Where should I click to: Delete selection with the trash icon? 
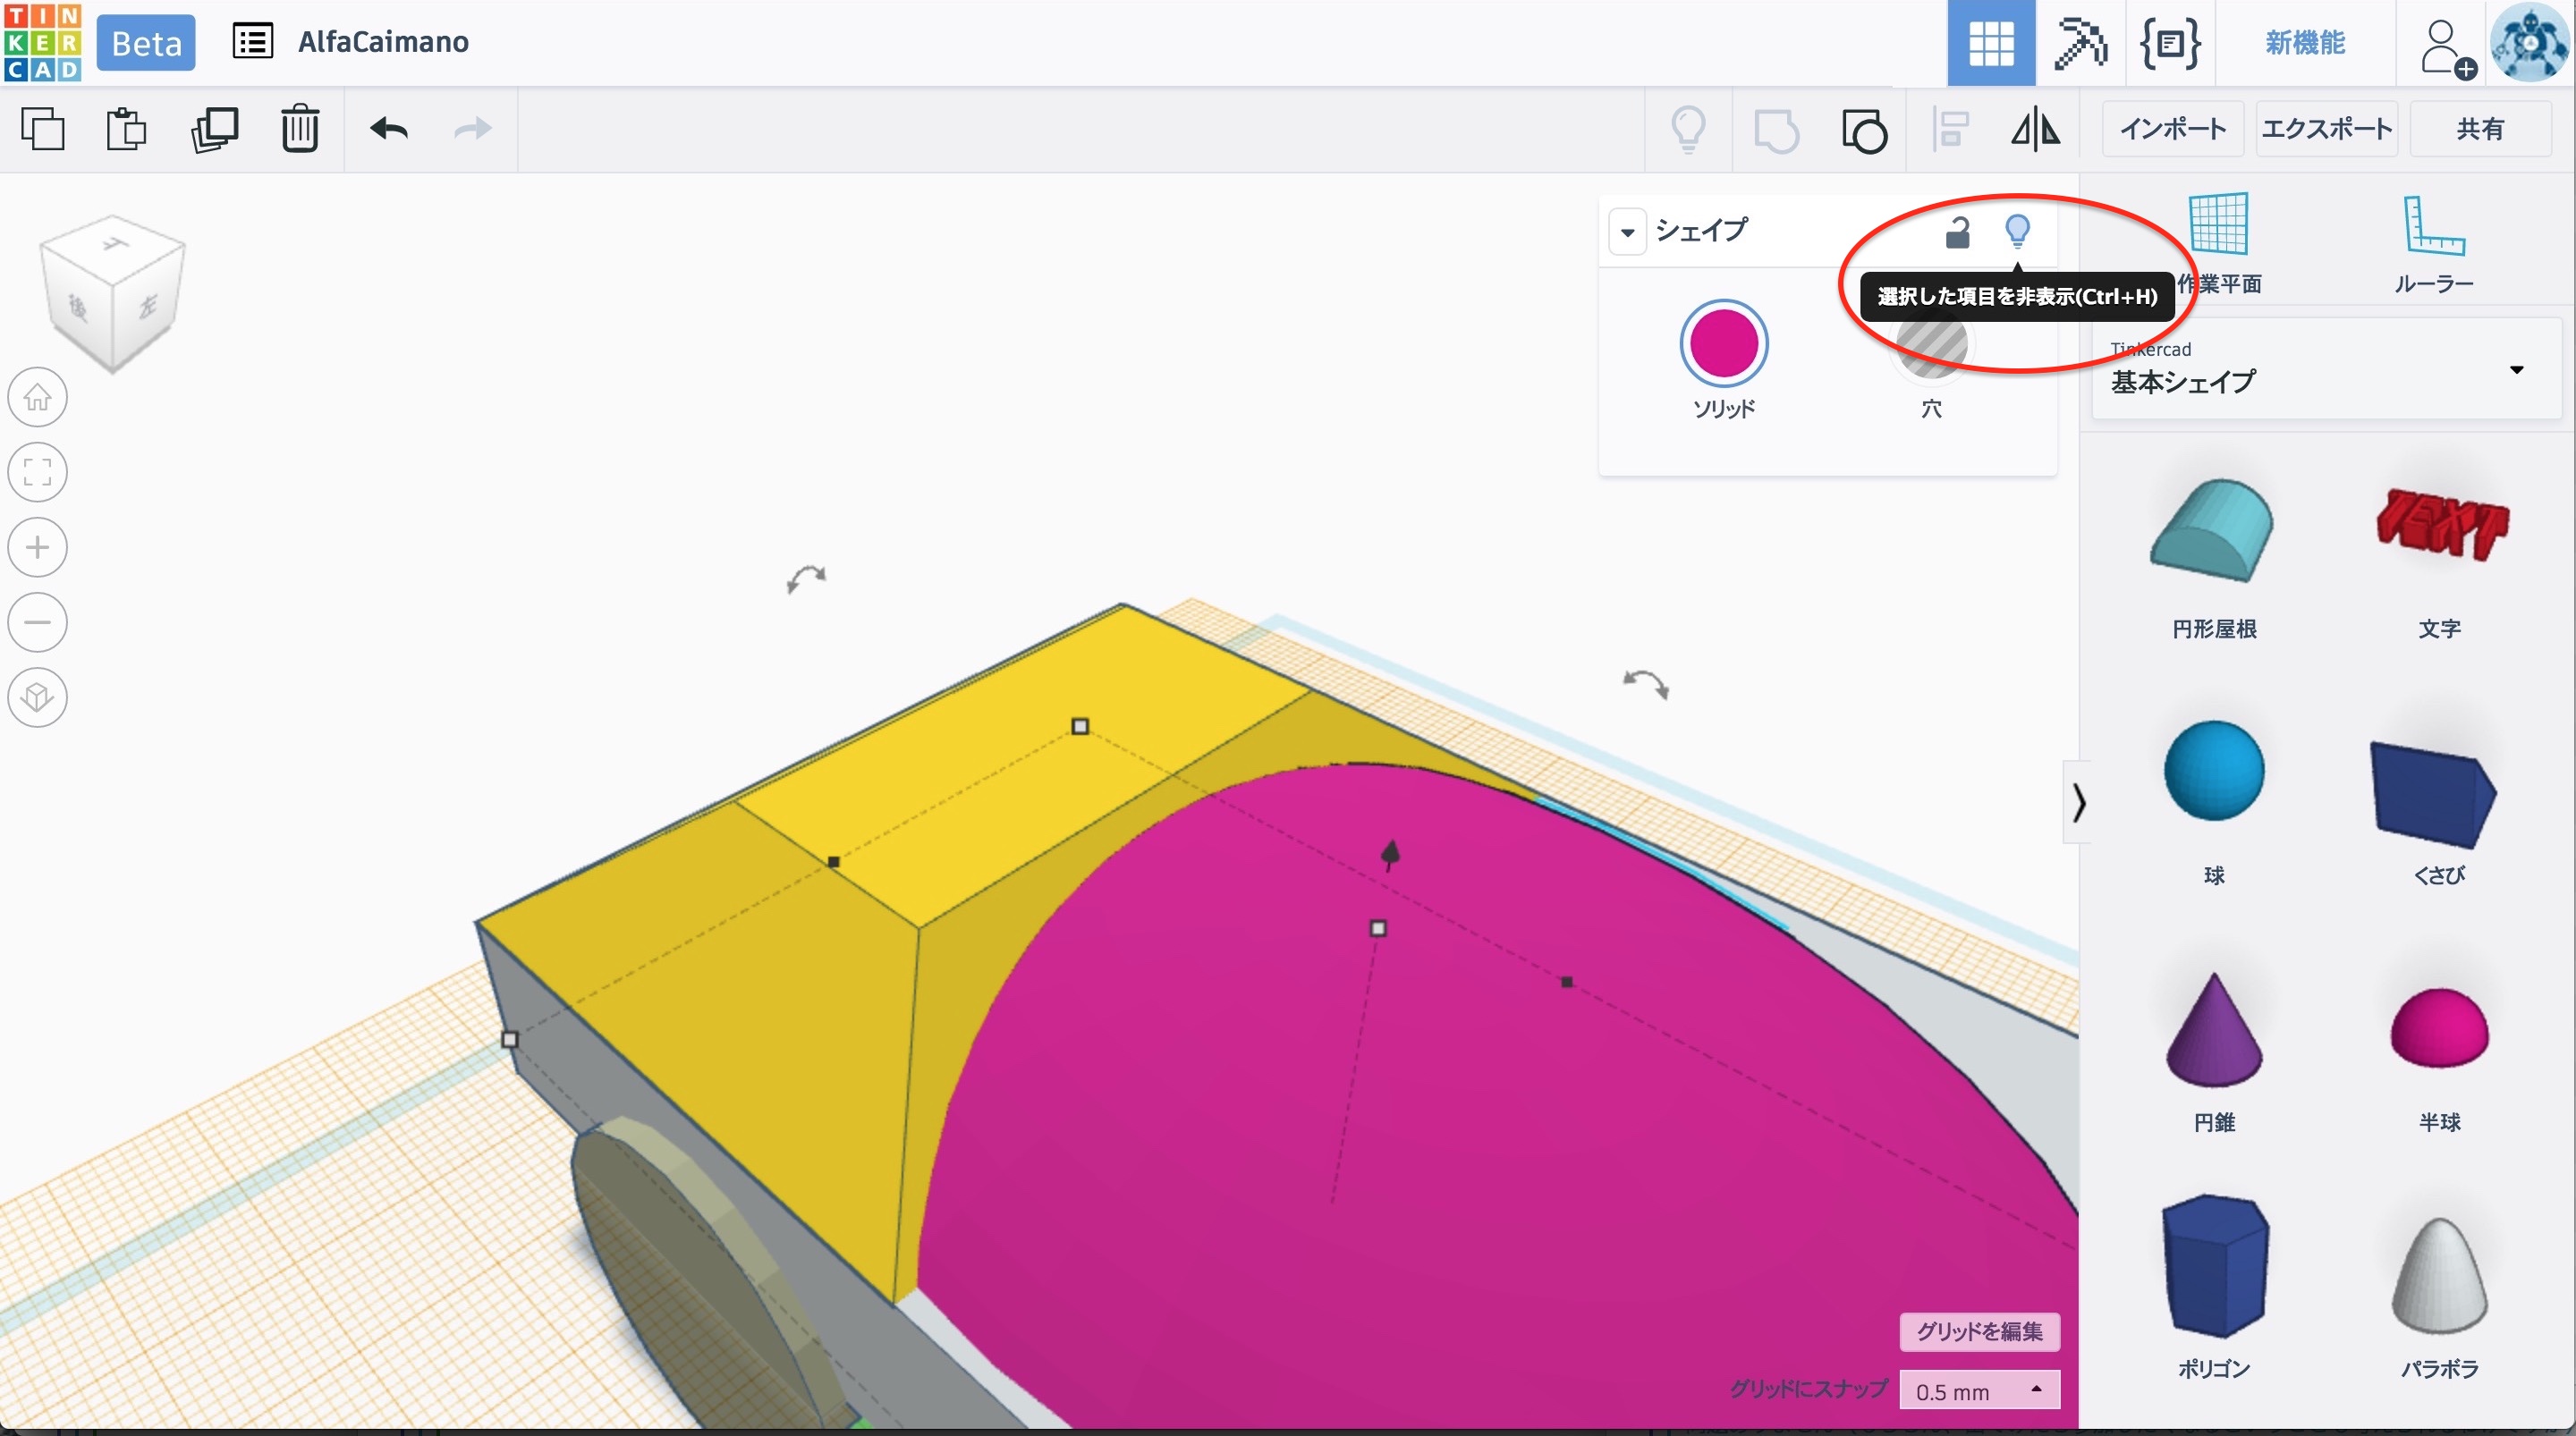click(299, 129)
